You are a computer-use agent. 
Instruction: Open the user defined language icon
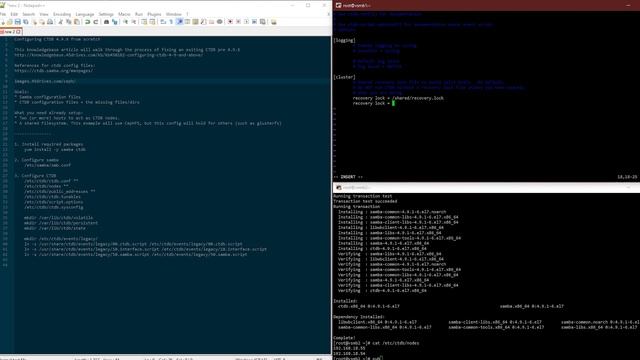[188, 22]
